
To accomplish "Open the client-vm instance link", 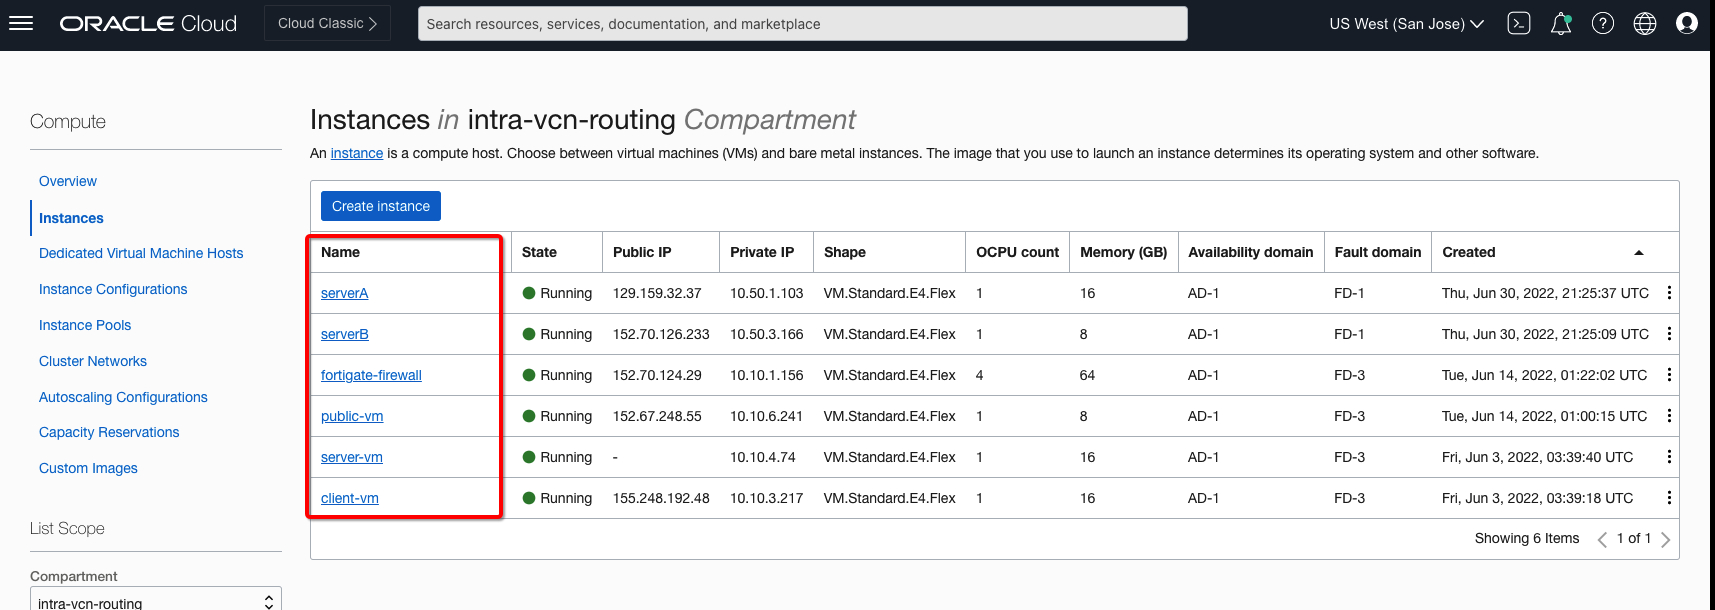I will click(x=350, y=498).
